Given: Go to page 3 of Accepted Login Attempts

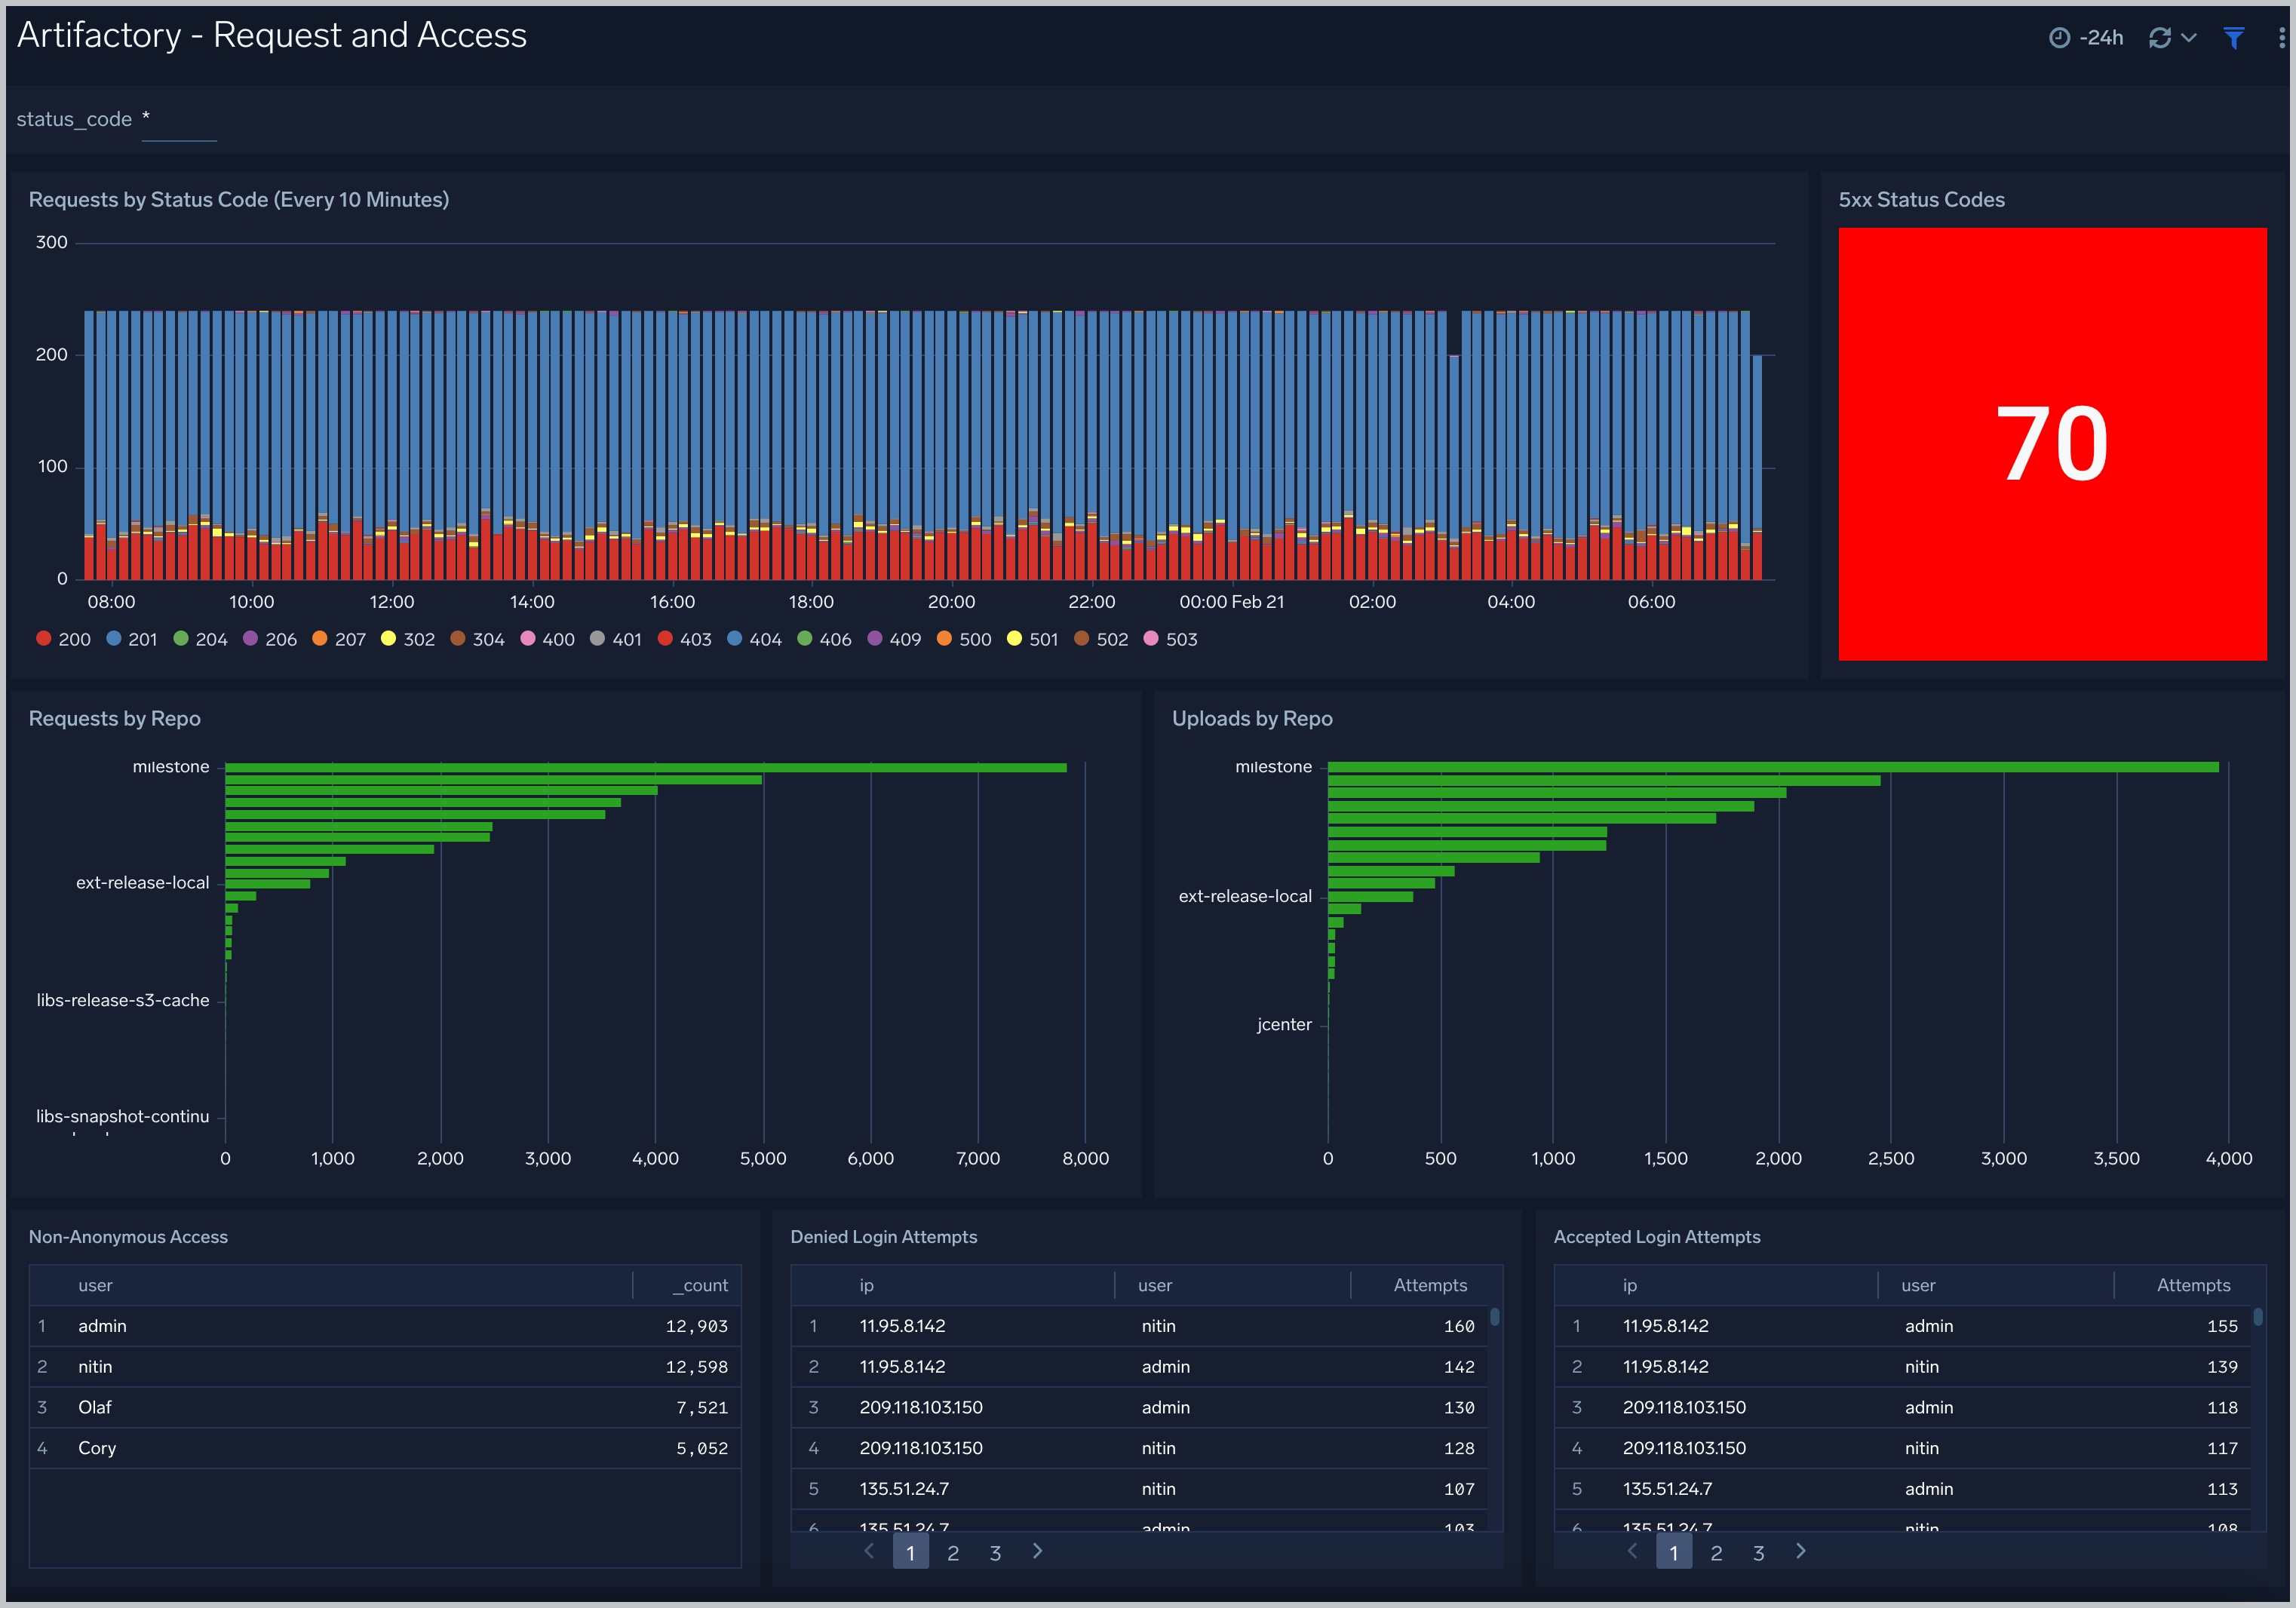Looking at the screenshot, I should [x=1758, y=1552].
